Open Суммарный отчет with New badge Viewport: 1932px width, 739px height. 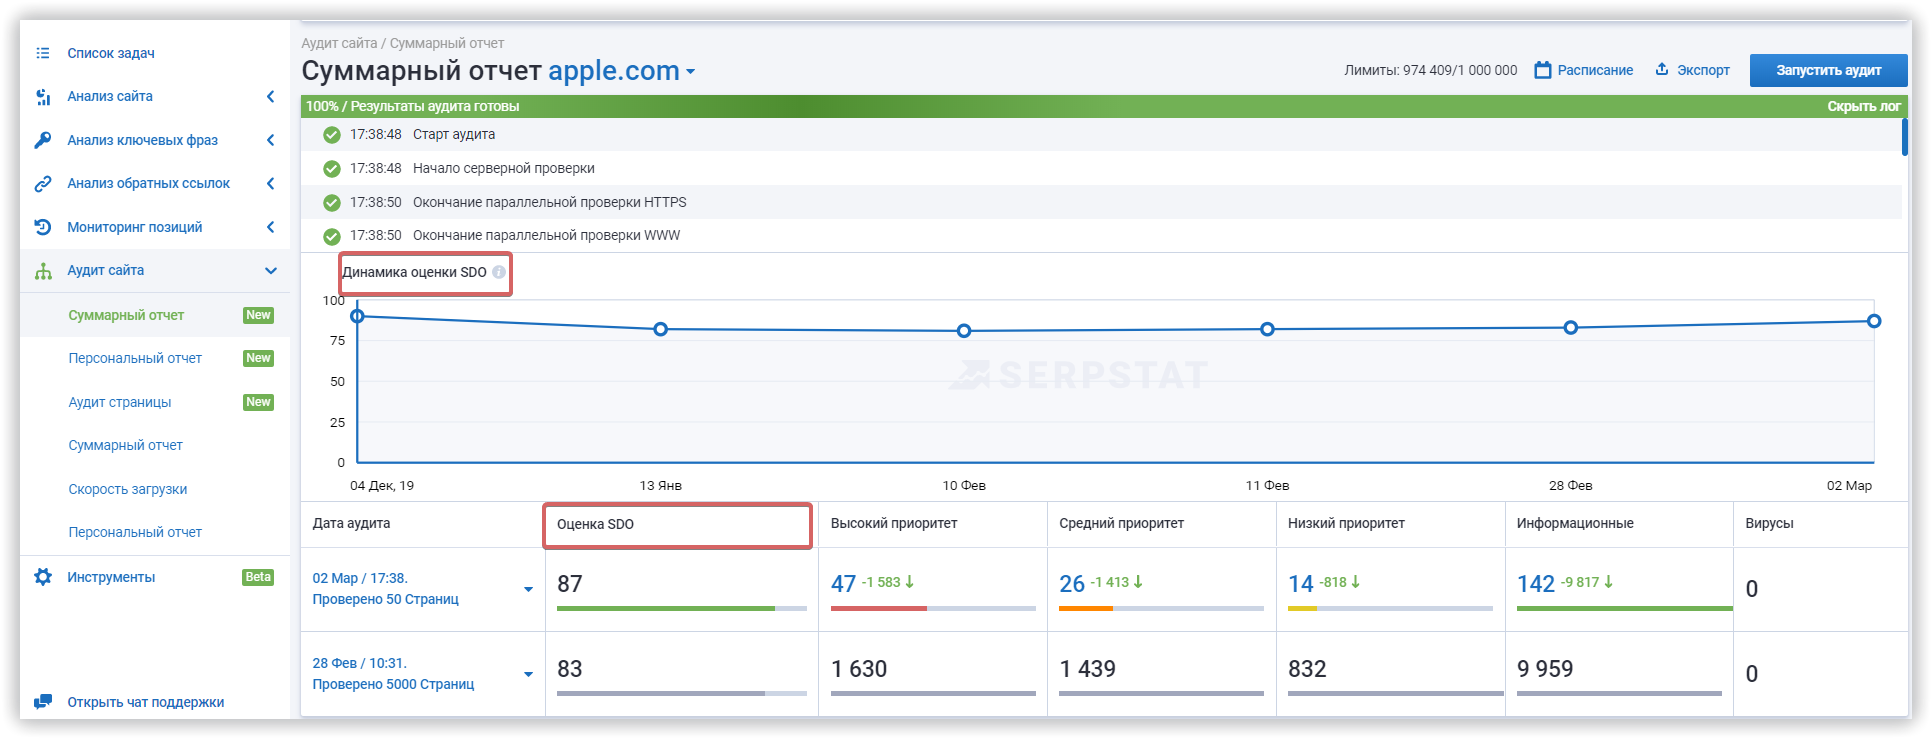pos(126,315)
